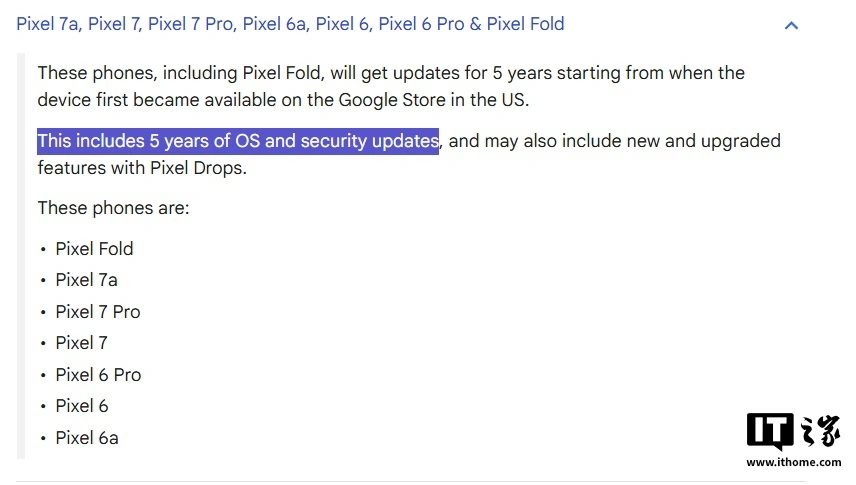This screenshot has height=485, width=856.
Task: Click the "These phones are:" line
Action: click(113, 208)
